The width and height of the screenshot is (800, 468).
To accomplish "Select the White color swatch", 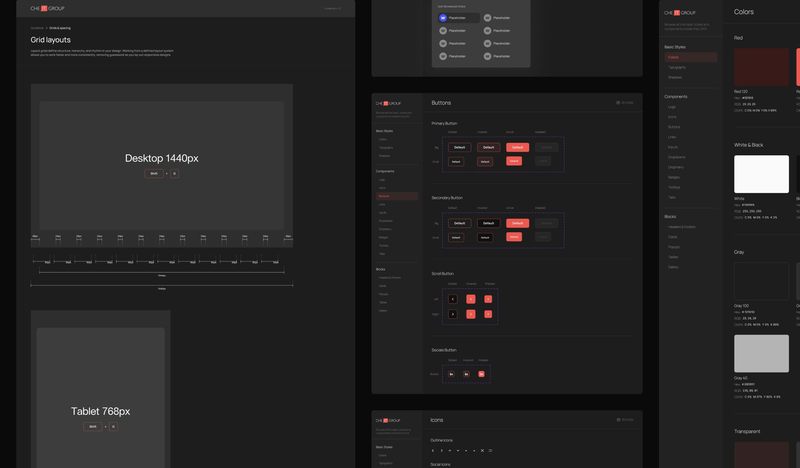I will click(x=761, y=174).
